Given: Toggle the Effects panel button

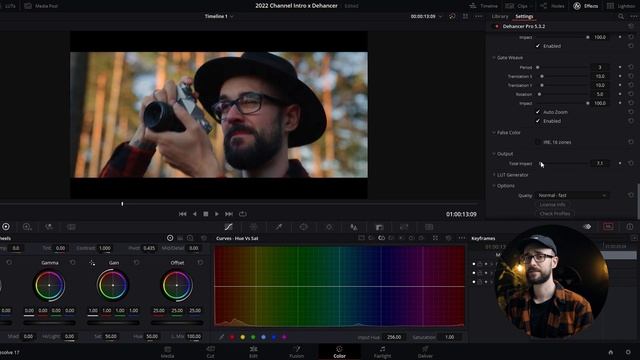Looking at the screenshot, I should tap(586, 6).
